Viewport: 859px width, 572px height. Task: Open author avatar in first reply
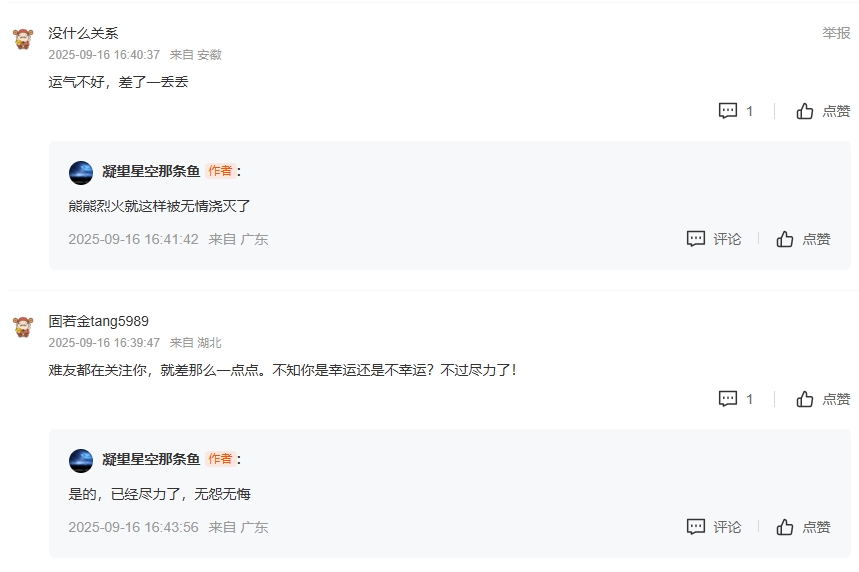81,173
